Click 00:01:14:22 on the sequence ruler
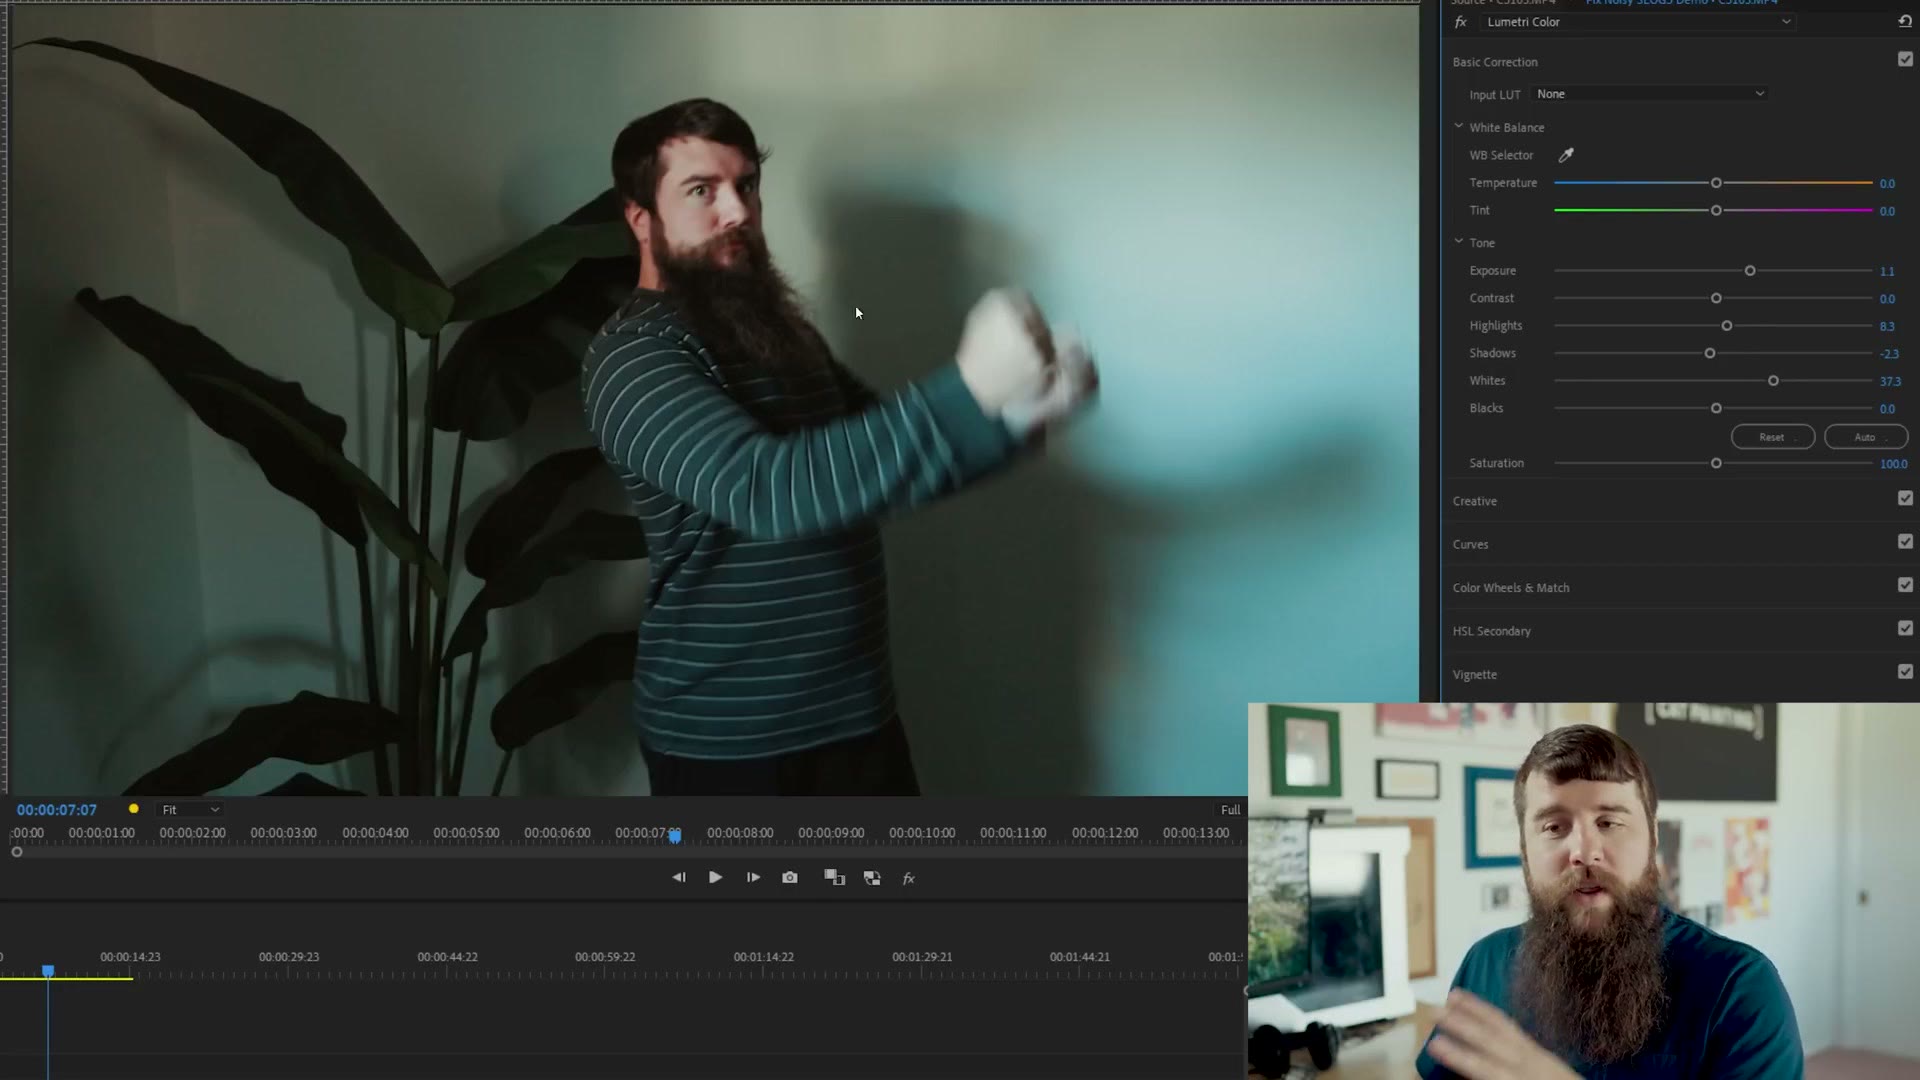This screenshot has height=1080, width=1920. pyautogui.click(x=763, y=957)
